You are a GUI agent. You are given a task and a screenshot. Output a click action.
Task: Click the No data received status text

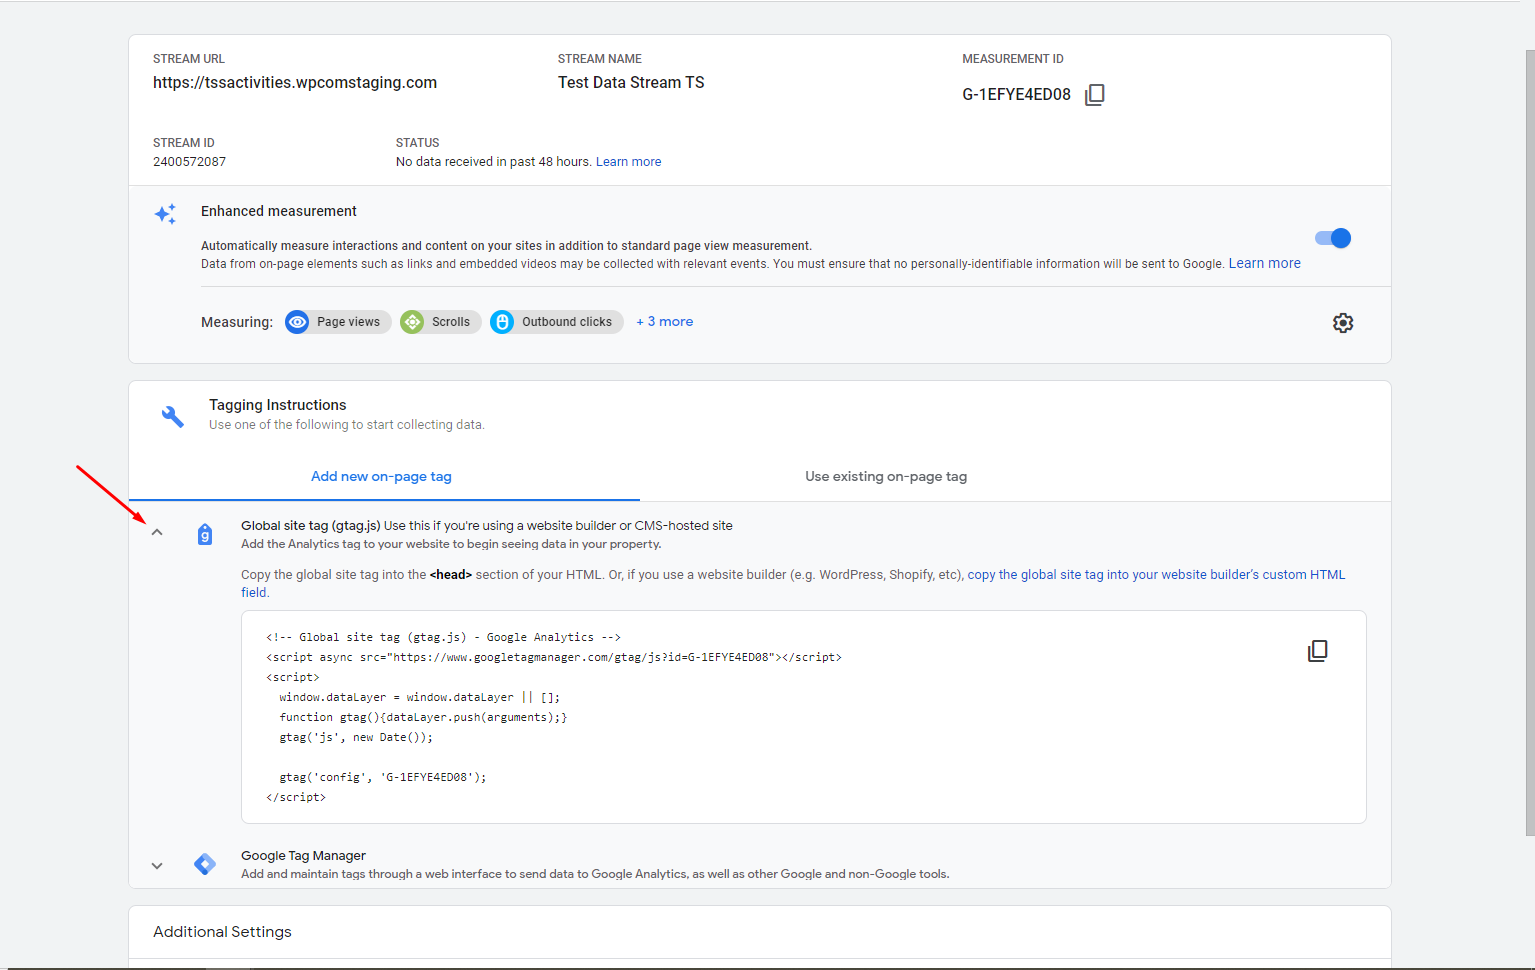494,162
